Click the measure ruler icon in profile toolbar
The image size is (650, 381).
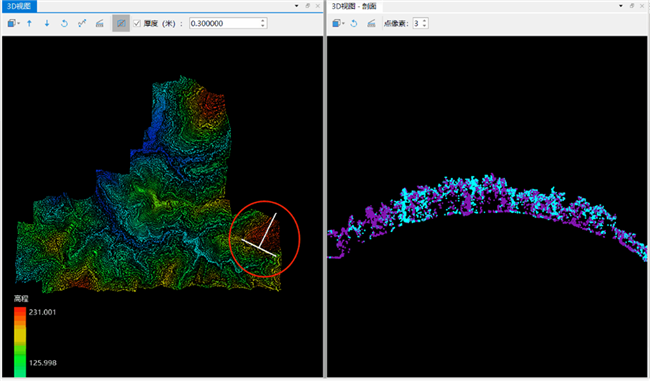tap(371, 24)
